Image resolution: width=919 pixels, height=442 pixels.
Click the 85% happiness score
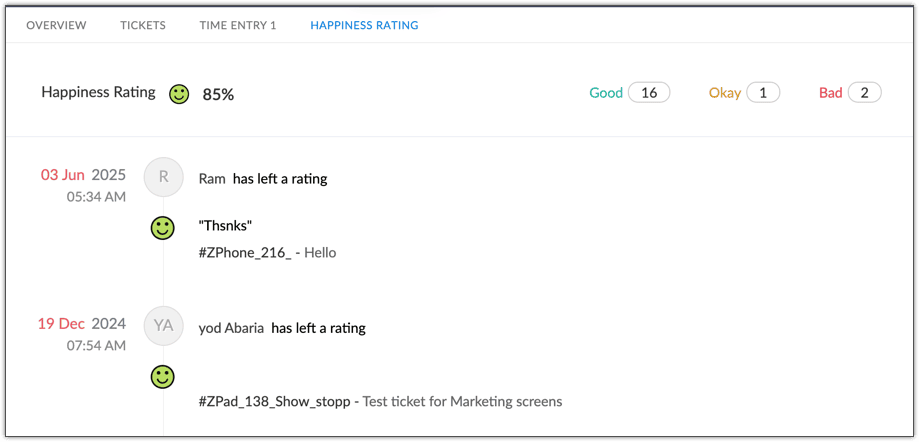[x=218, y=94]
